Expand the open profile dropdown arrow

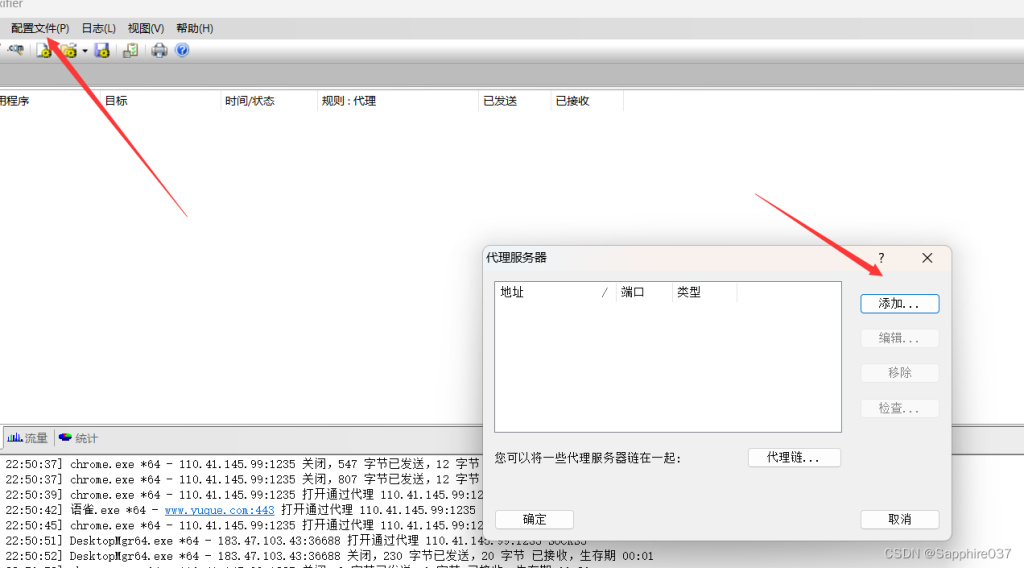[x=85, y=50]
